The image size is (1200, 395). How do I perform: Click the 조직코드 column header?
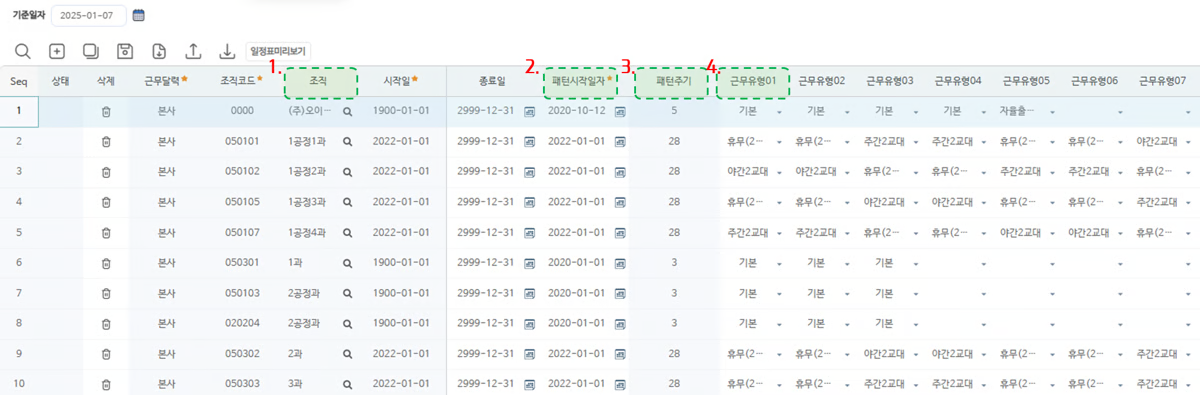point(242,80)
